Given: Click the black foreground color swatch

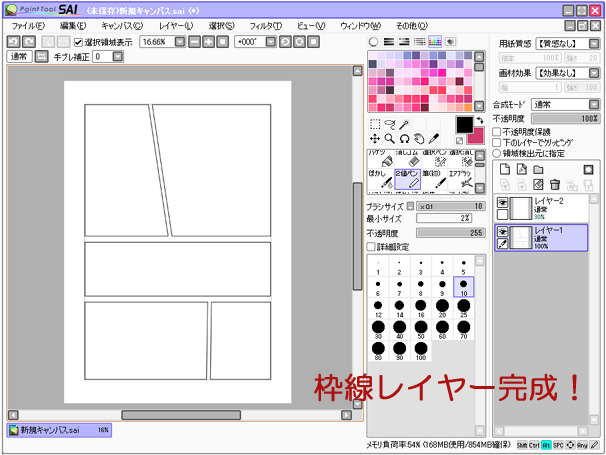Looking at the screenshot, I should click(464, 125).
